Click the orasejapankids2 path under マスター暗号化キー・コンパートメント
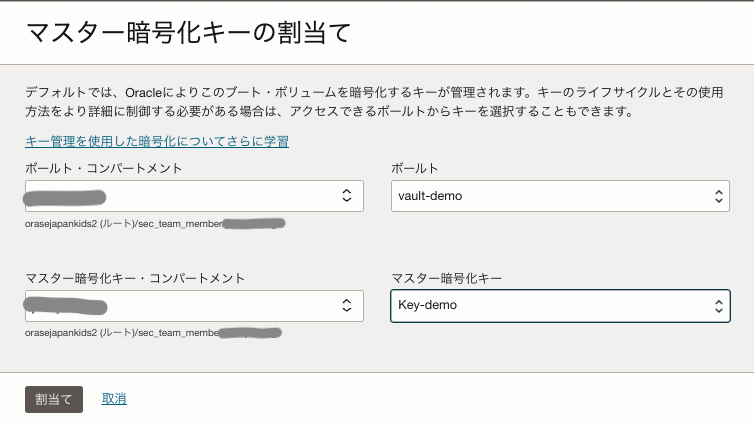Viewport: 754px width, 424px height. tap(120, 332)
